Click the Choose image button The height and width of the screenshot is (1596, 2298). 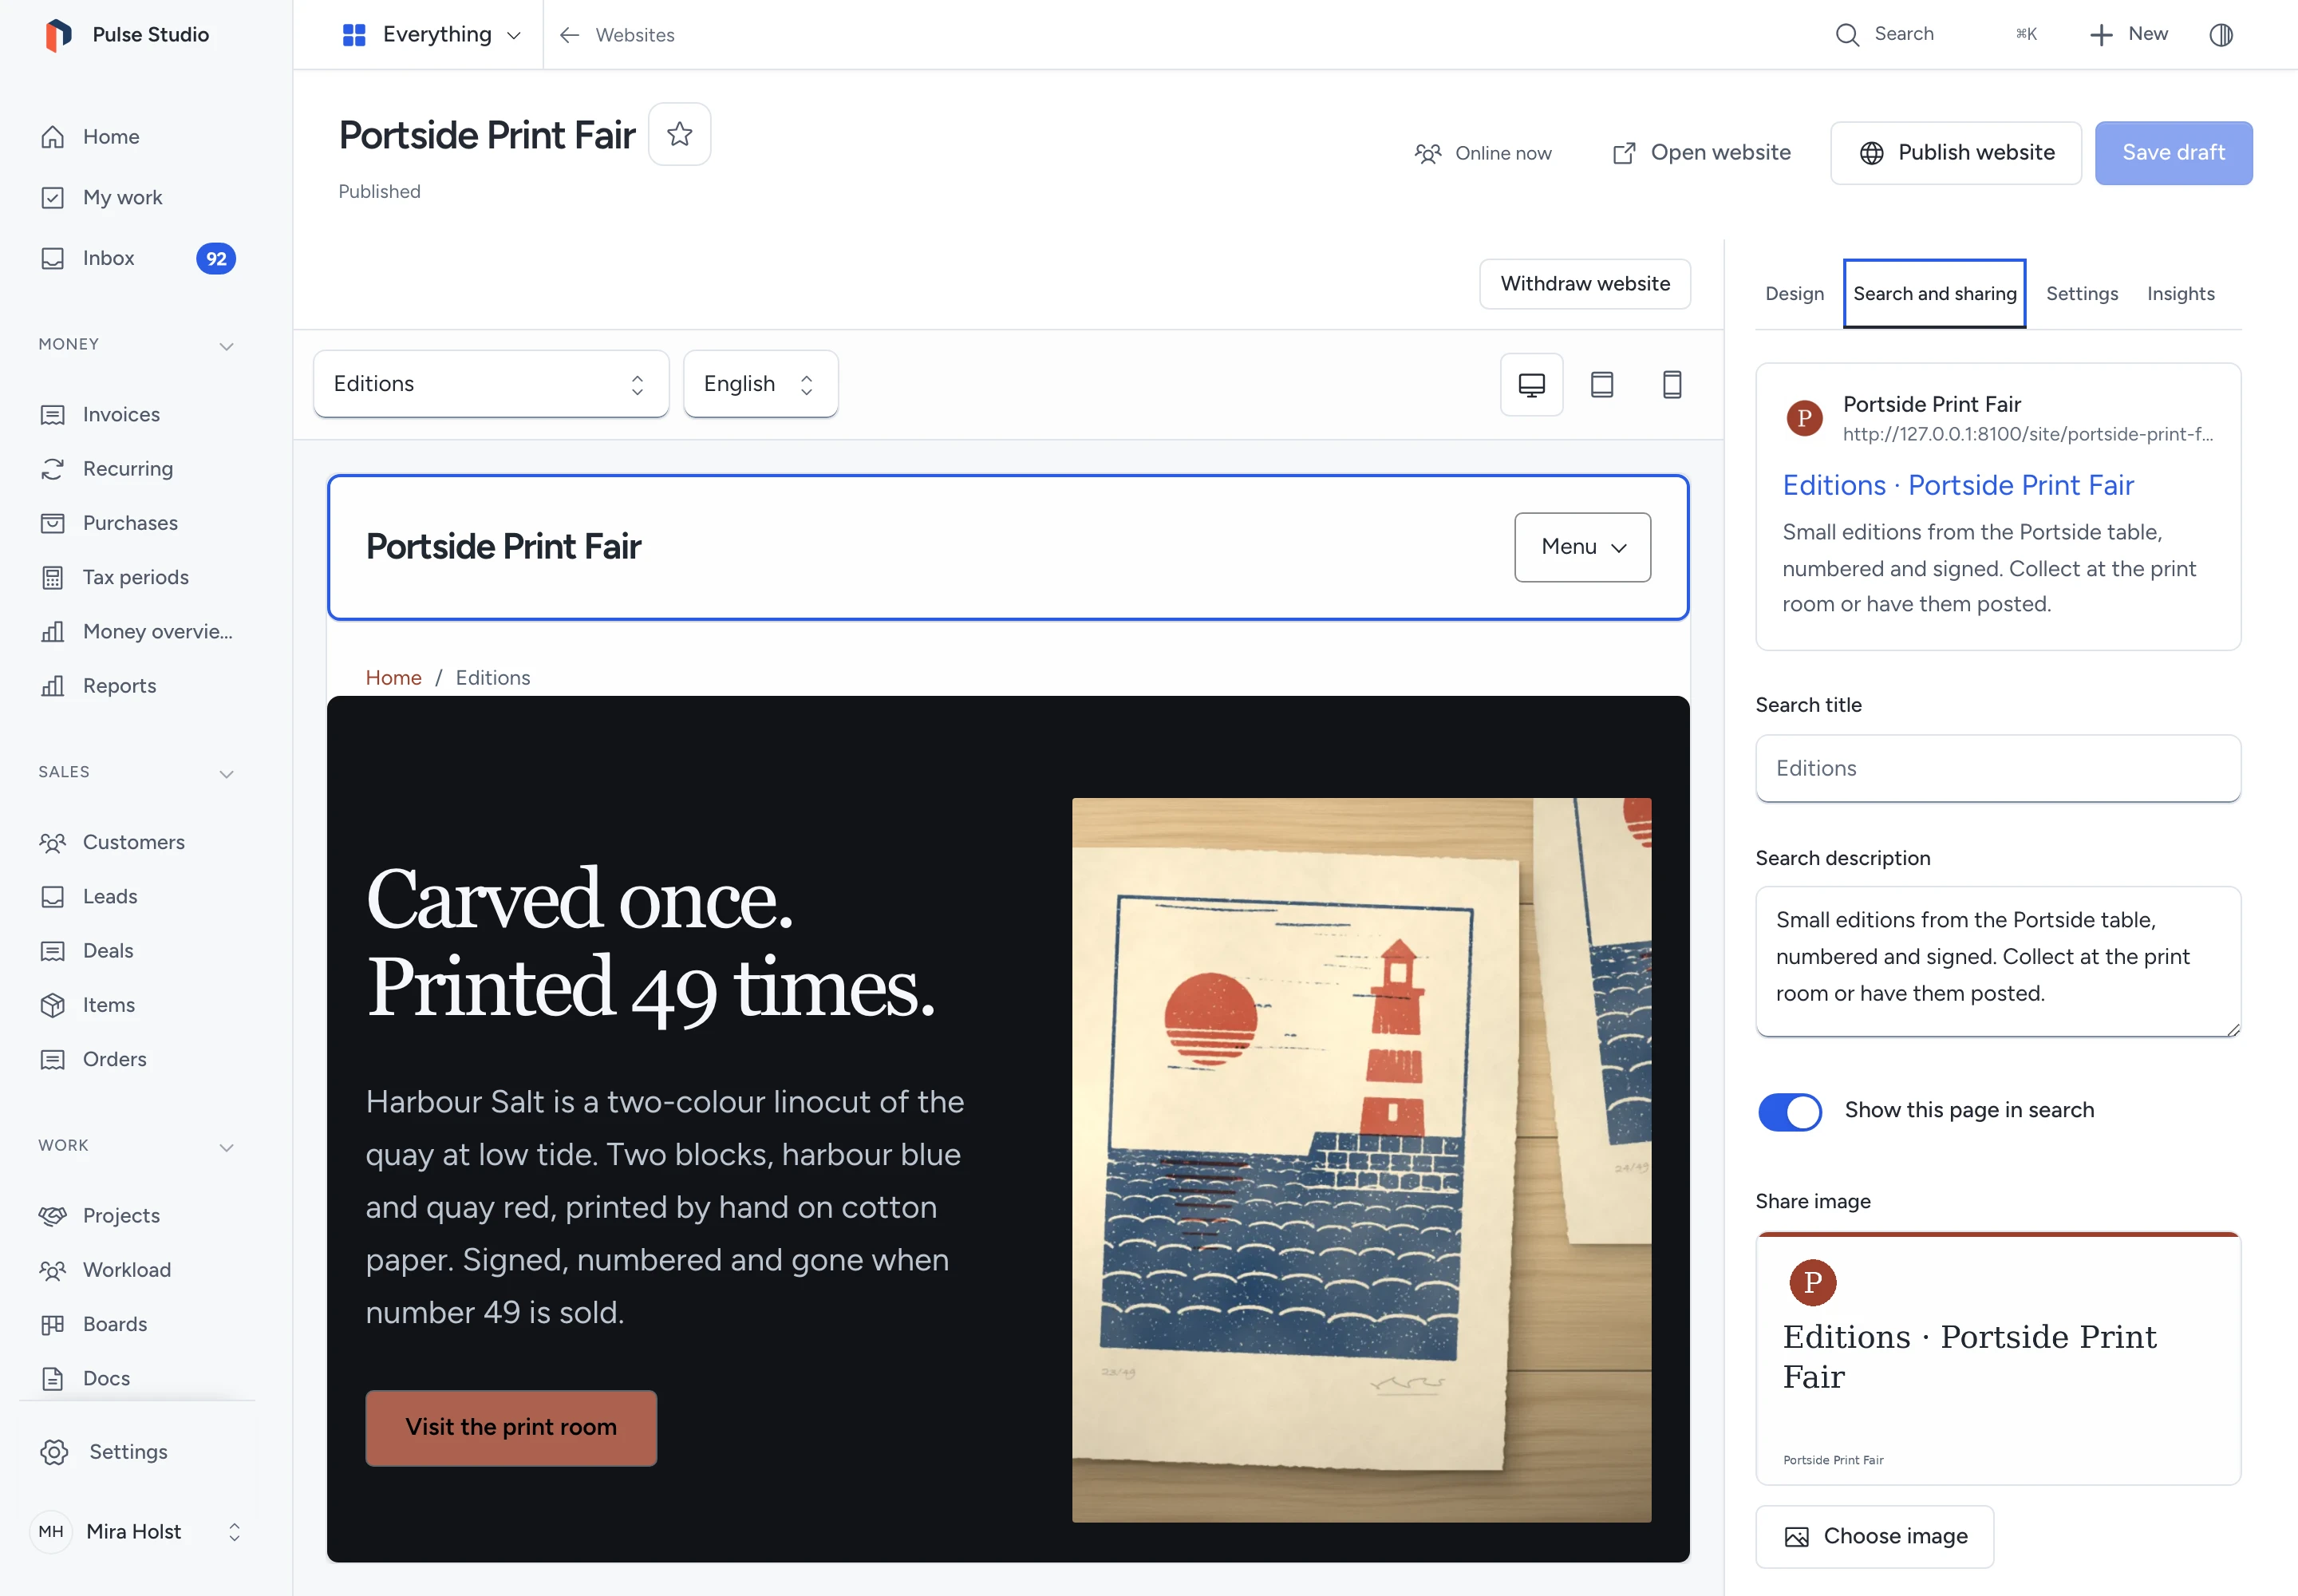pos(1874,1536)
